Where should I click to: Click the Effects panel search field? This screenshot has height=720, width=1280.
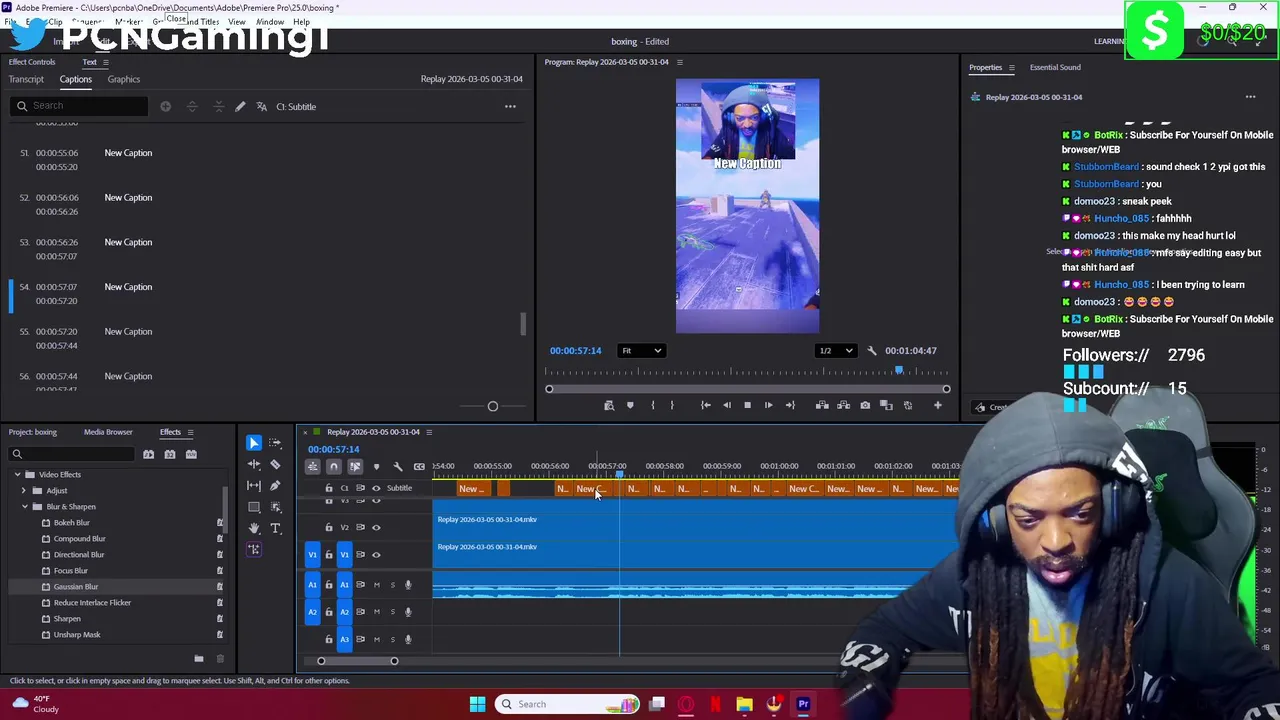[x=70, y=454]
